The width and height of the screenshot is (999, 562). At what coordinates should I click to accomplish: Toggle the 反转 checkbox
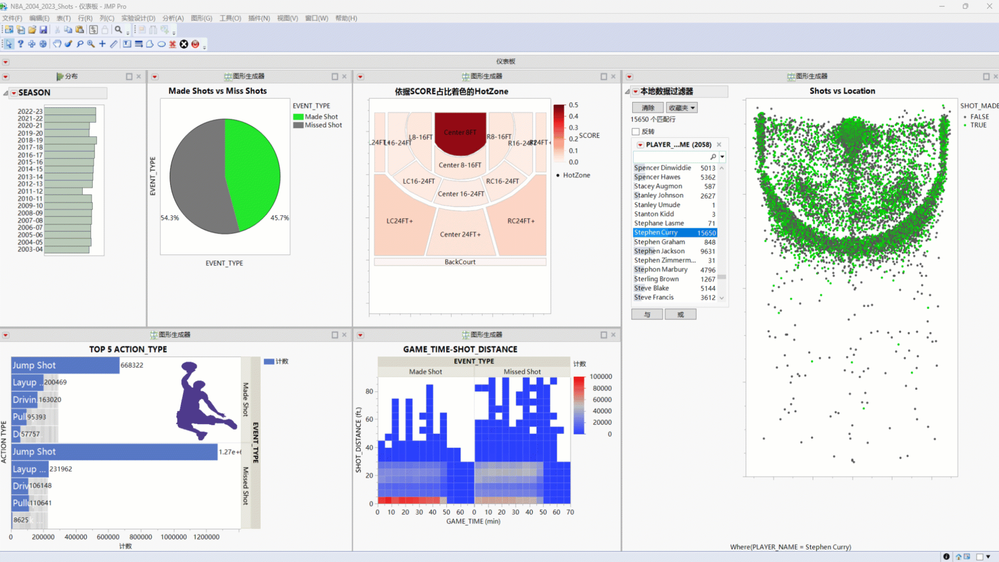635,131
